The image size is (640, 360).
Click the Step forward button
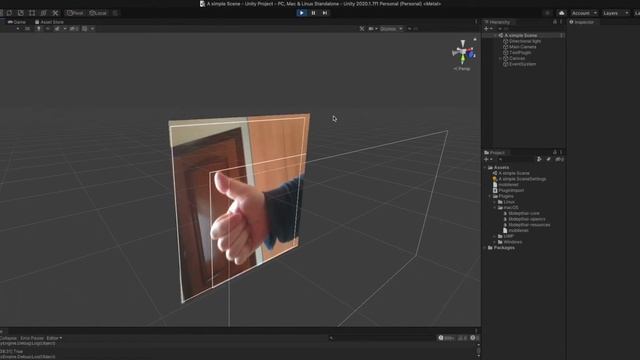pyautogui.click(x=325, y=13)
